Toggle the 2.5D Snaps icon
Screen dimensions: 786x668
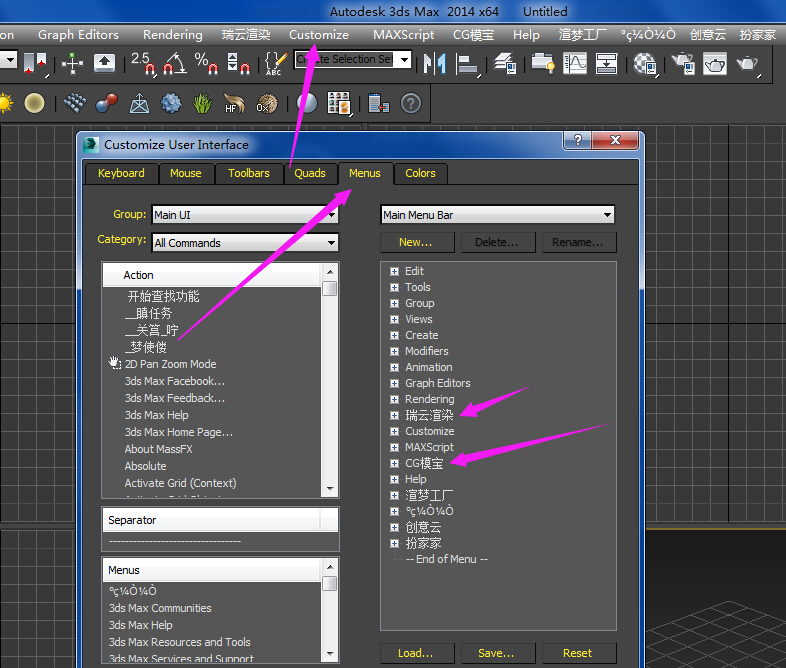(x=143, y=63)
